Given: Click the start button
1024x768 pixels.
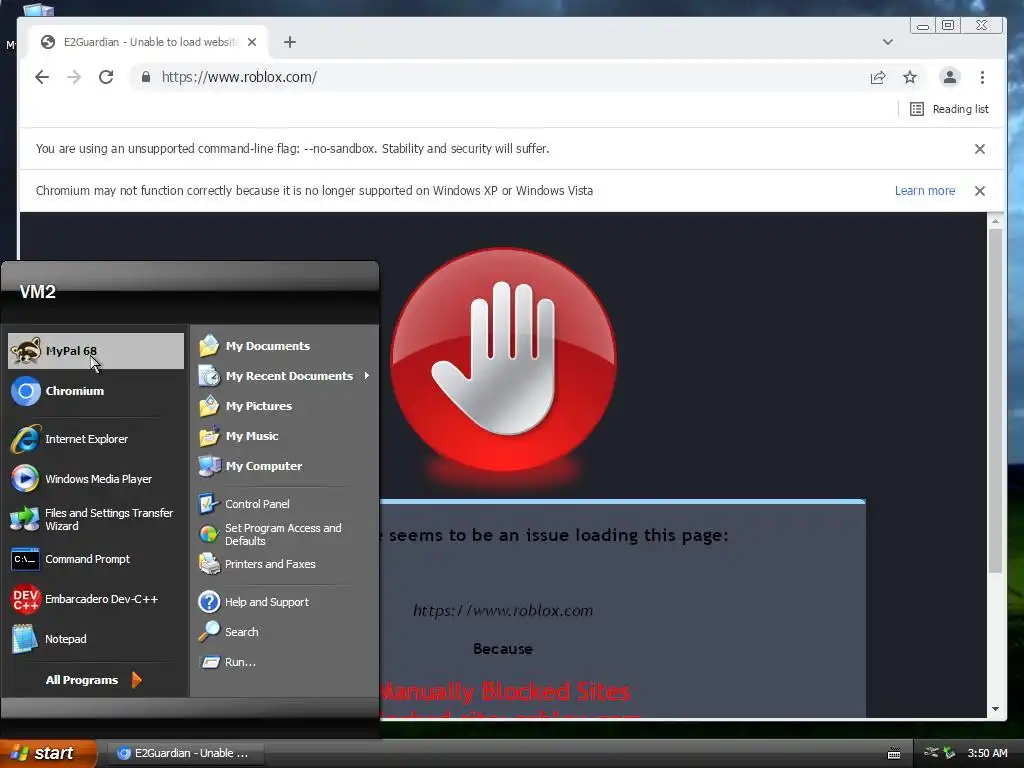Looking at the screenshot, I should tap(47, 754).
